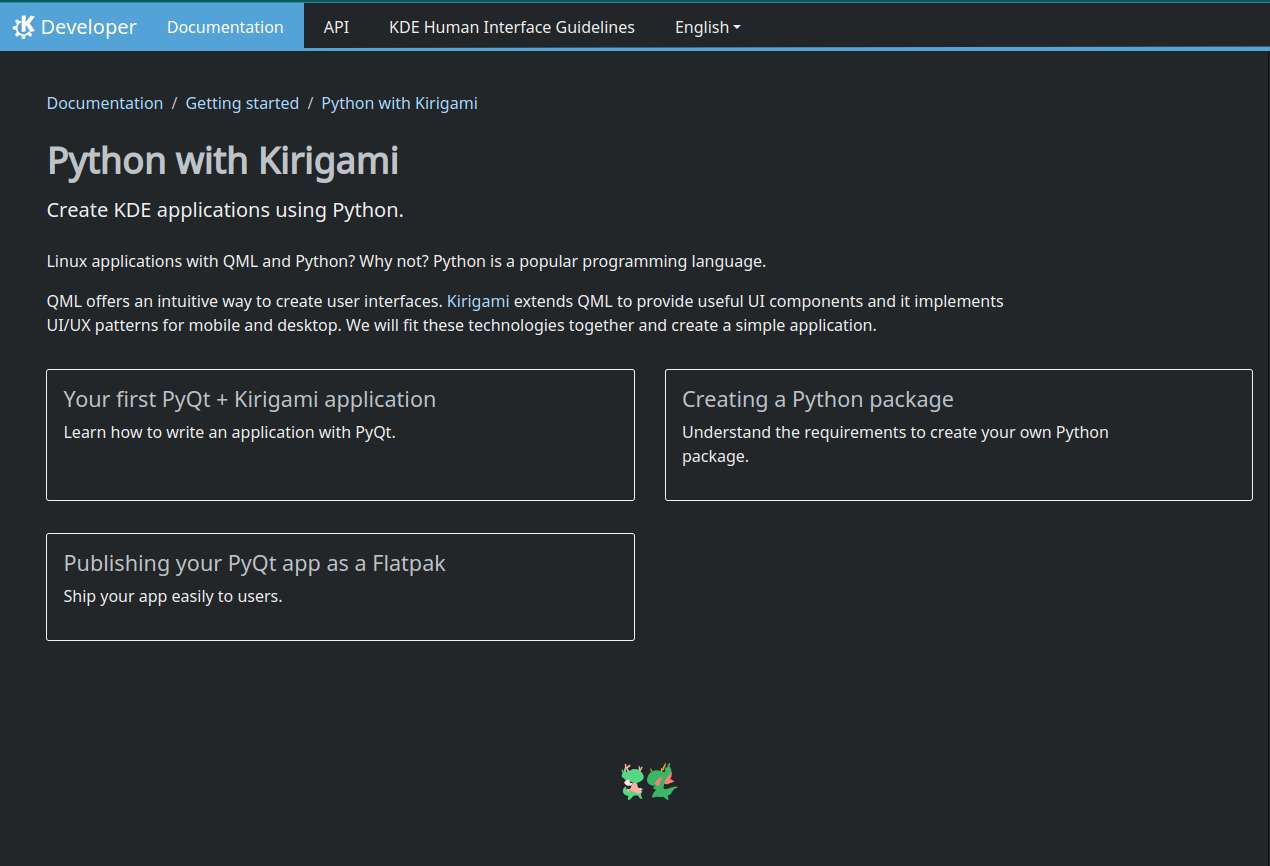Click Python with Kirigami breadcrumb
This screenshot has width=1270, height=866.
[x=399, y=103]
